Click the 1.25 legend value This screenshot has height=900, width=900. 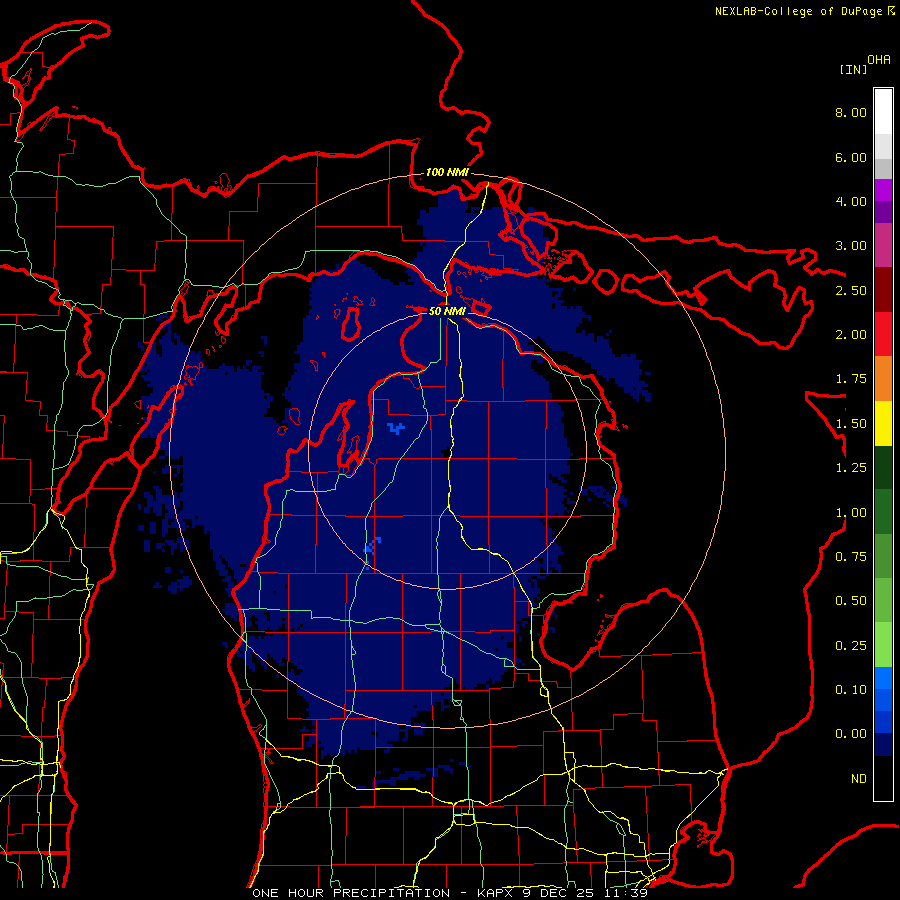[x=851, y=468]
